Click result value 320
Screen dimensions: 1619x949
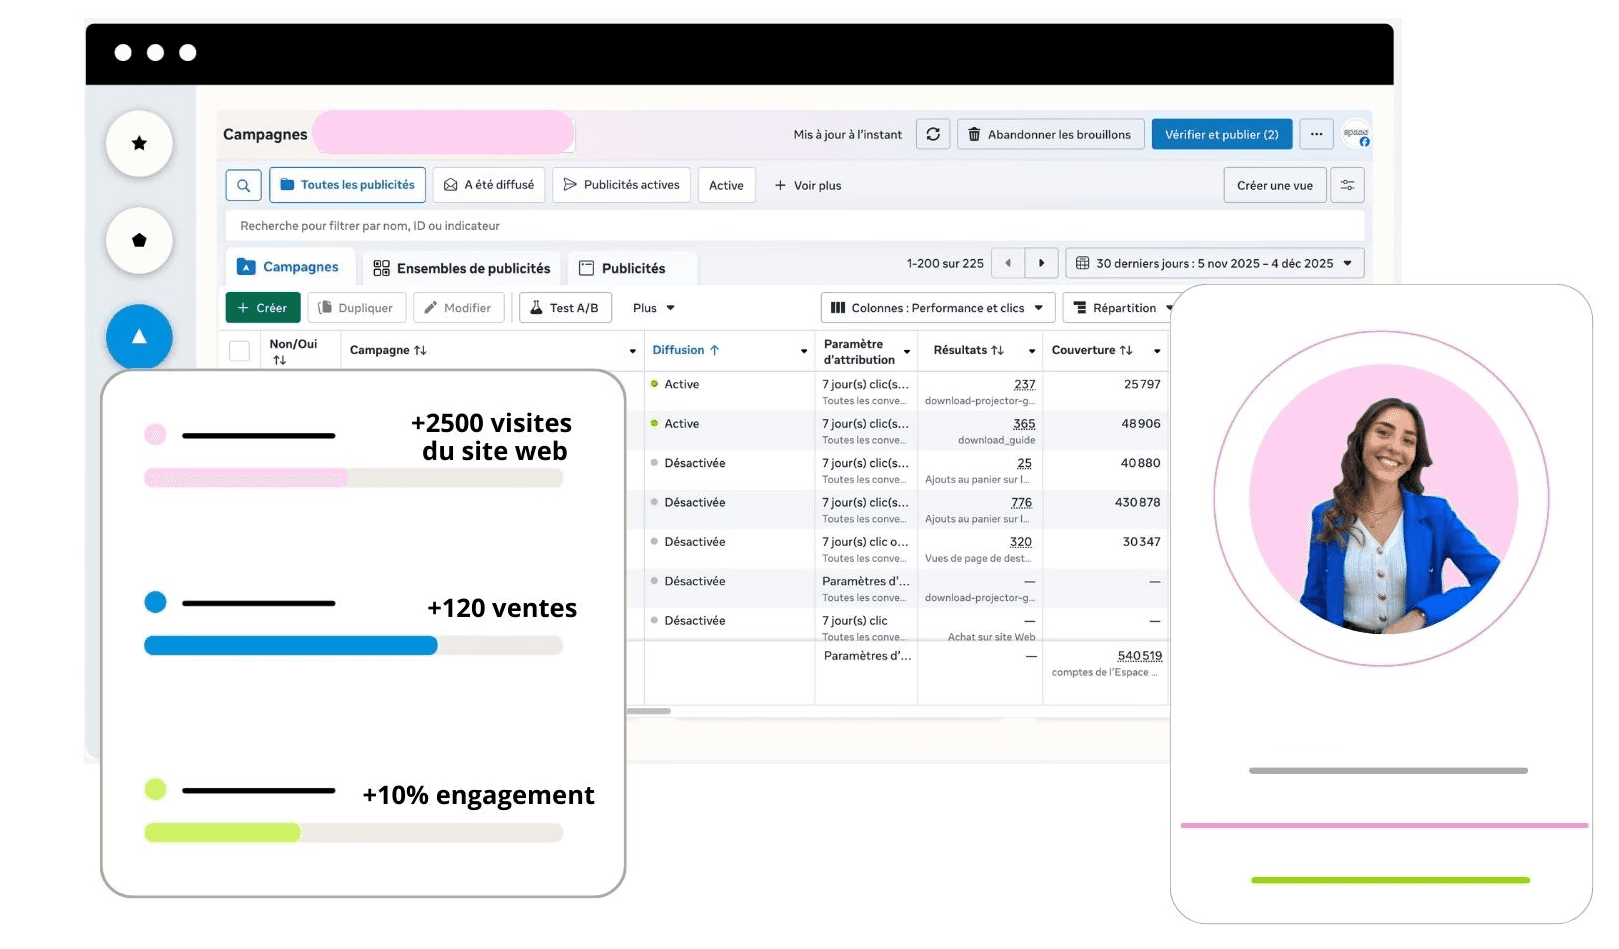tap(1021, 542)
